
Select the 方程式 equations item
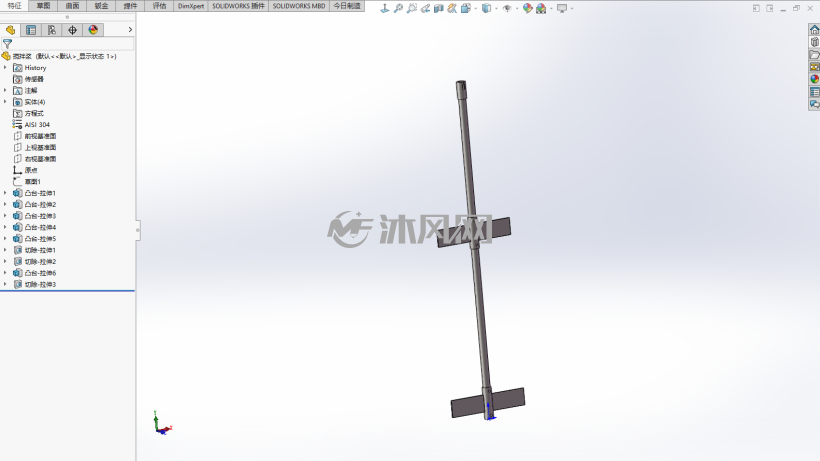[28, 113]
